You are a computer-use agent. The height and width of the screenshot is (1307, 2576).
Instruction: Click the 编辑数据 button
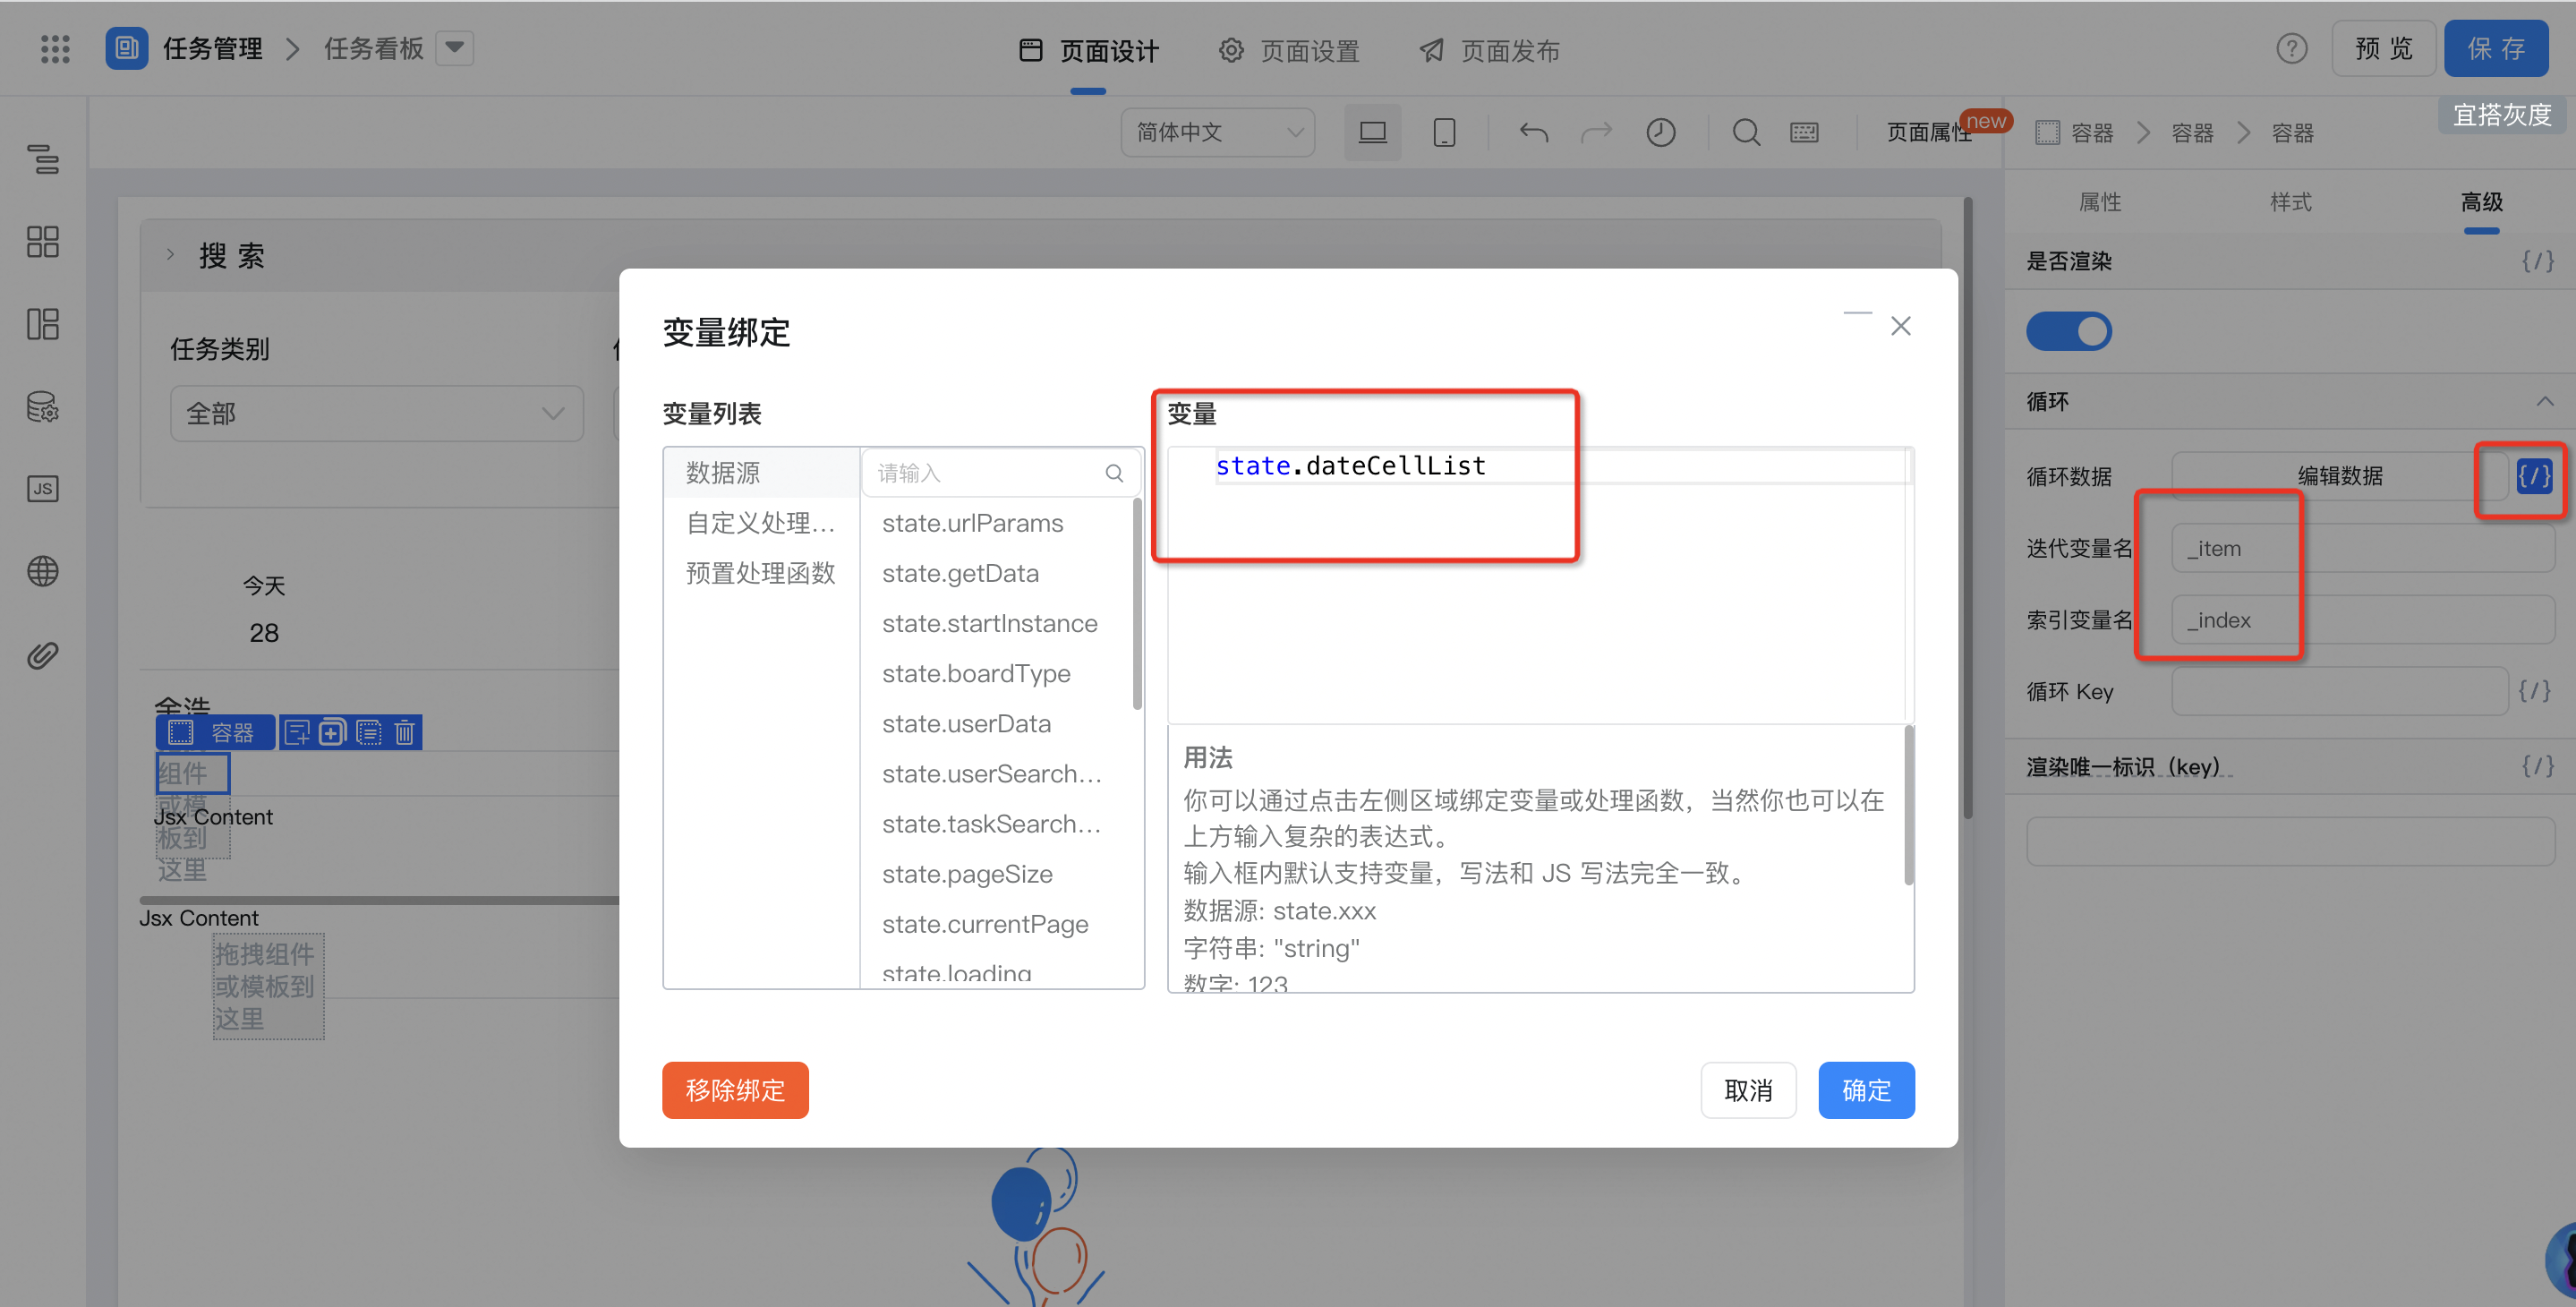(x=2339, y=476)
